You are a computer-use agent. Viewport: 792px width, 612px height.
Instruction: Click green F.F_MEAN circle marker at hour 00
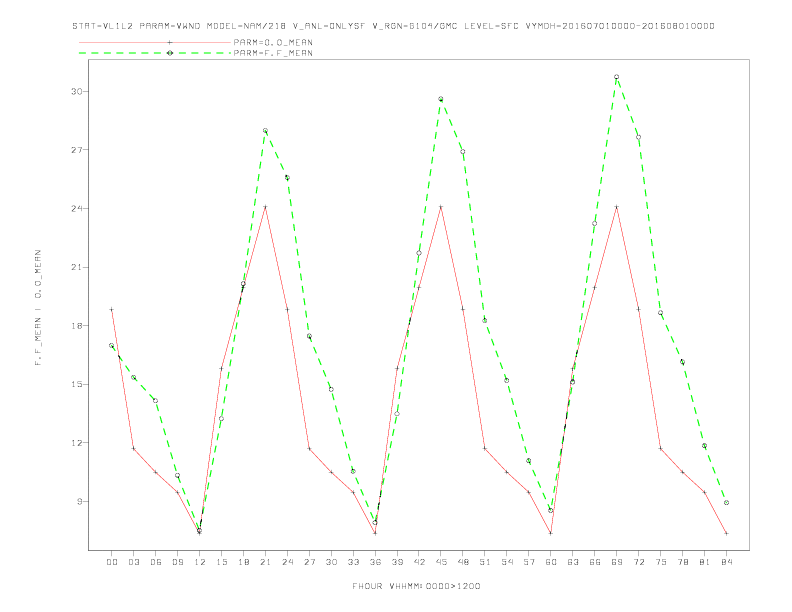point(112,345)
